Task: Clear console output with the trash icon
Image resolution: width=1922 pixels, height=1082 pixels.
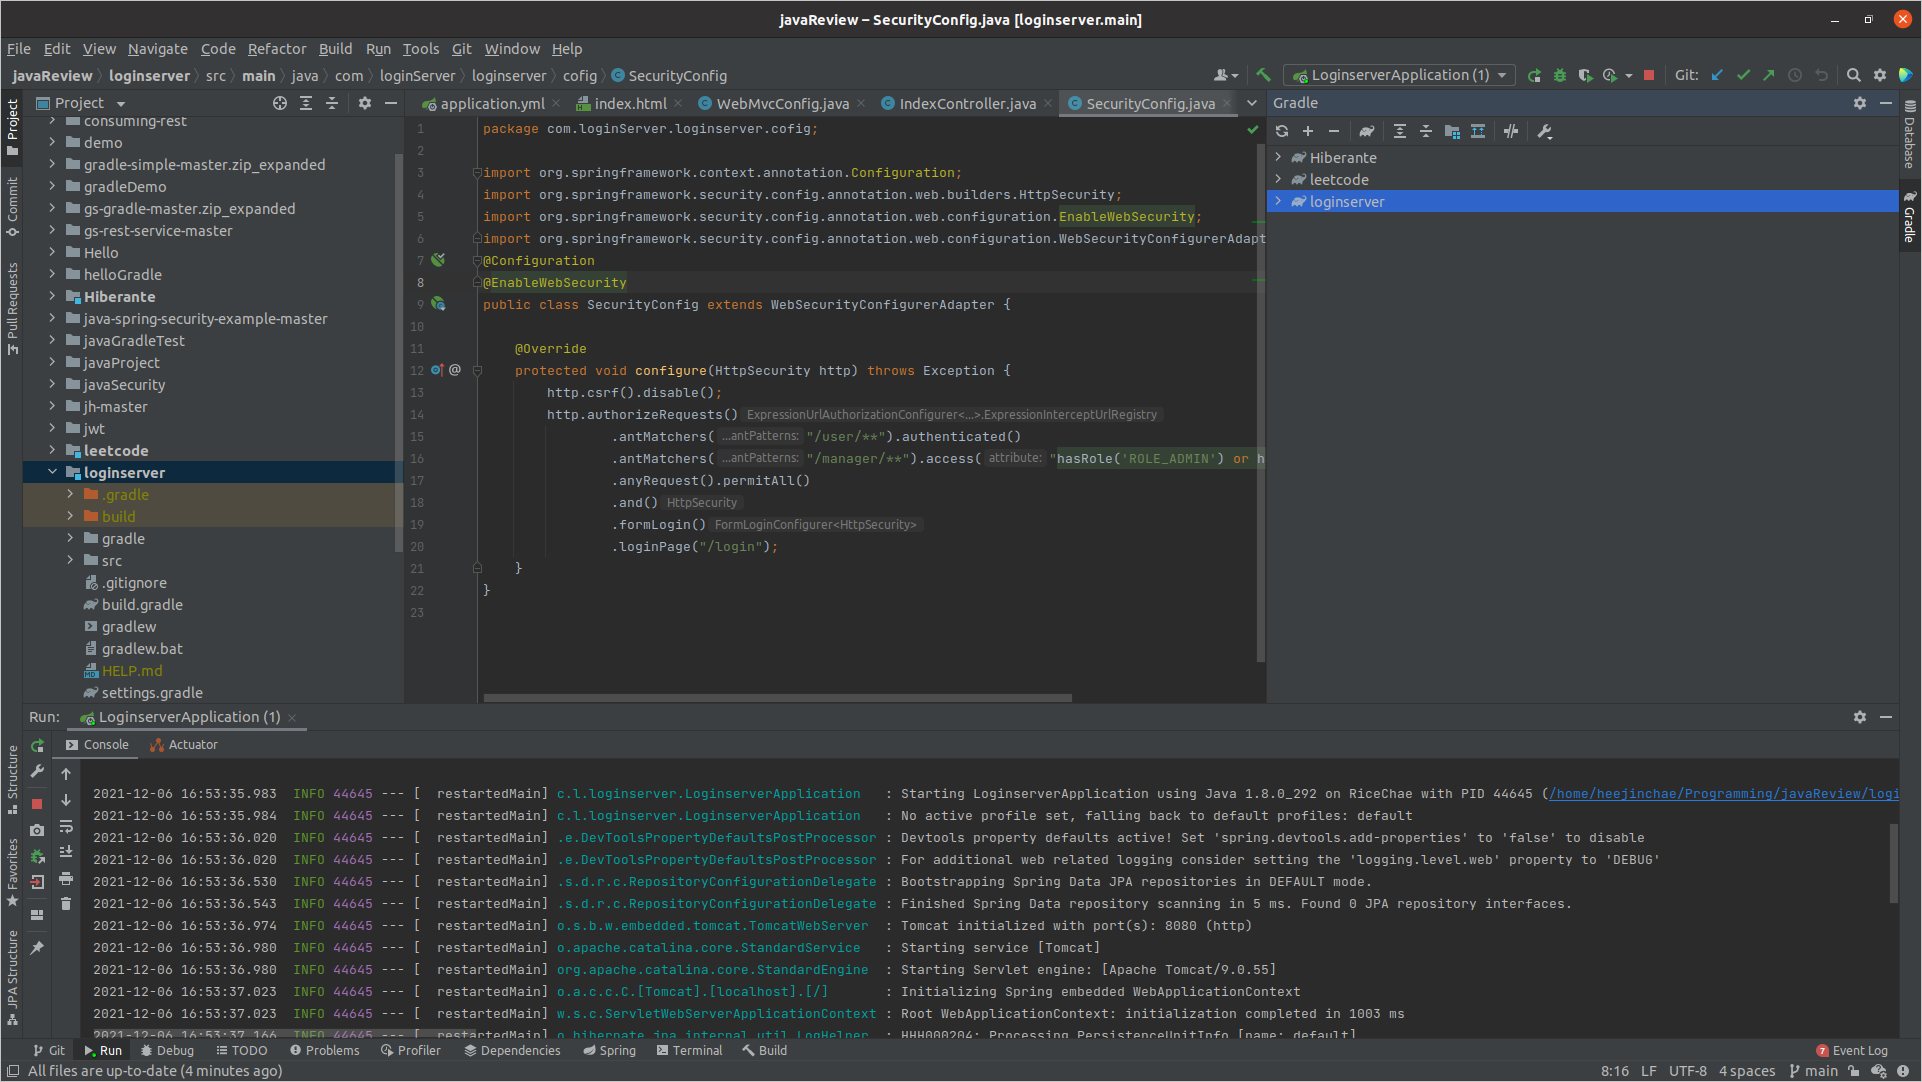Action: [x=66, y=904]
